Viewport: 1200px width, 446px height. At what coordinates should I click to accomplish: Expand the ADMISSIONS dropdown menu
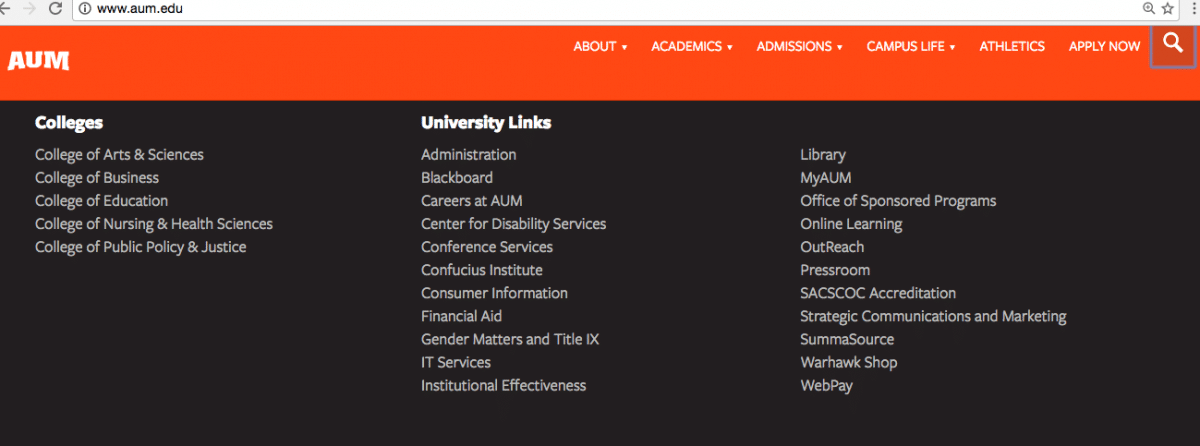pyautogui.click(x=800, y=46)
